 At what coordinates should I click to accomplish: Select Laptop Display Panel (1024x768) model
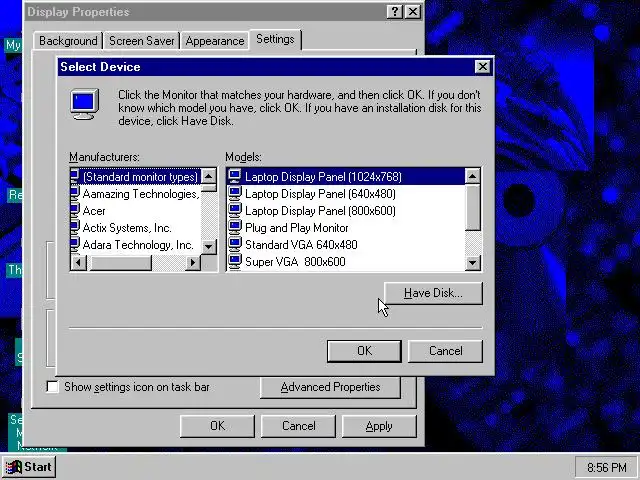[x=346, y=176]
